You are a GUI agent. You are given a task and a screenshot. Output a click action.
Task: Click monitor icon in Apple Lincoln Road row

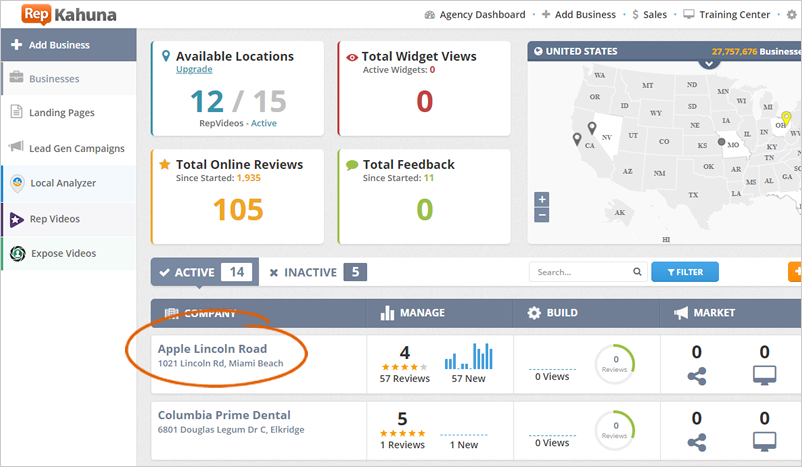764,375
